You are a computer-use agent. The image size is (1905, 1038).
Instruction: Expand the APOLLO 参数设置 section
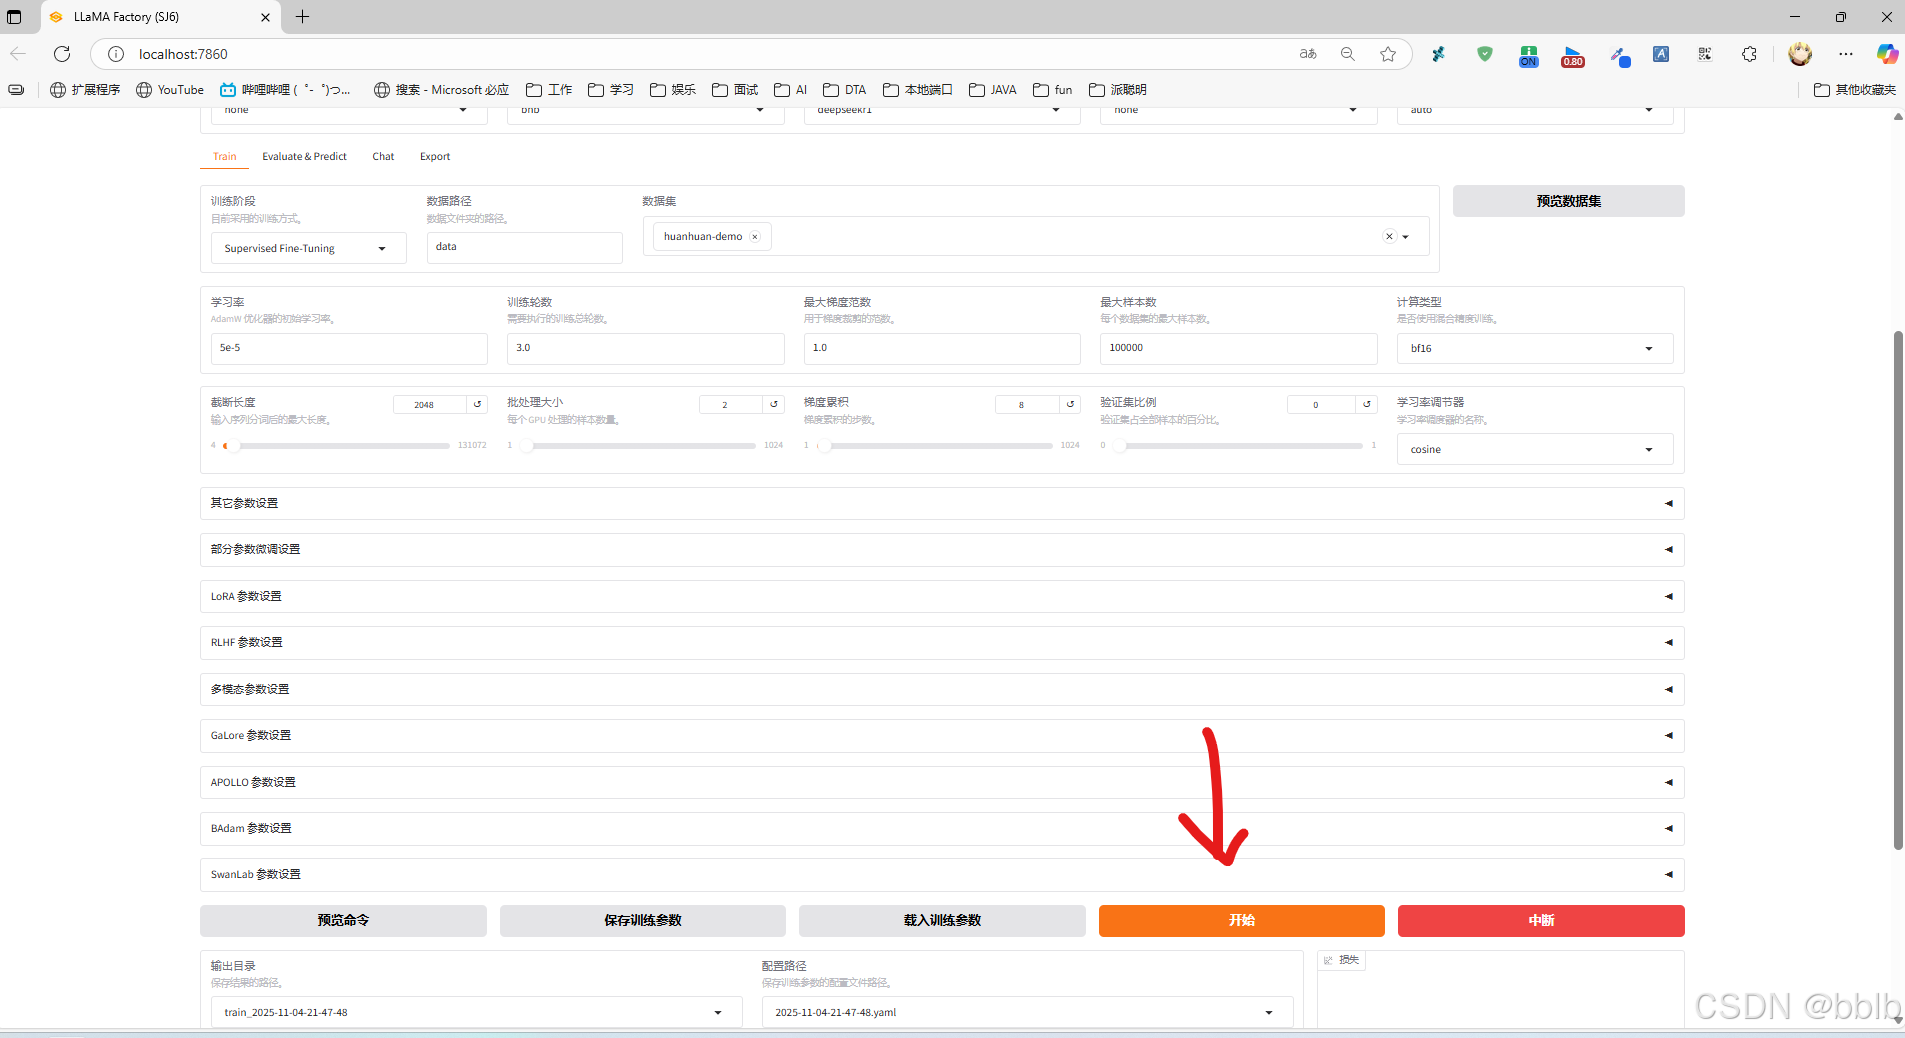[942, 782]
